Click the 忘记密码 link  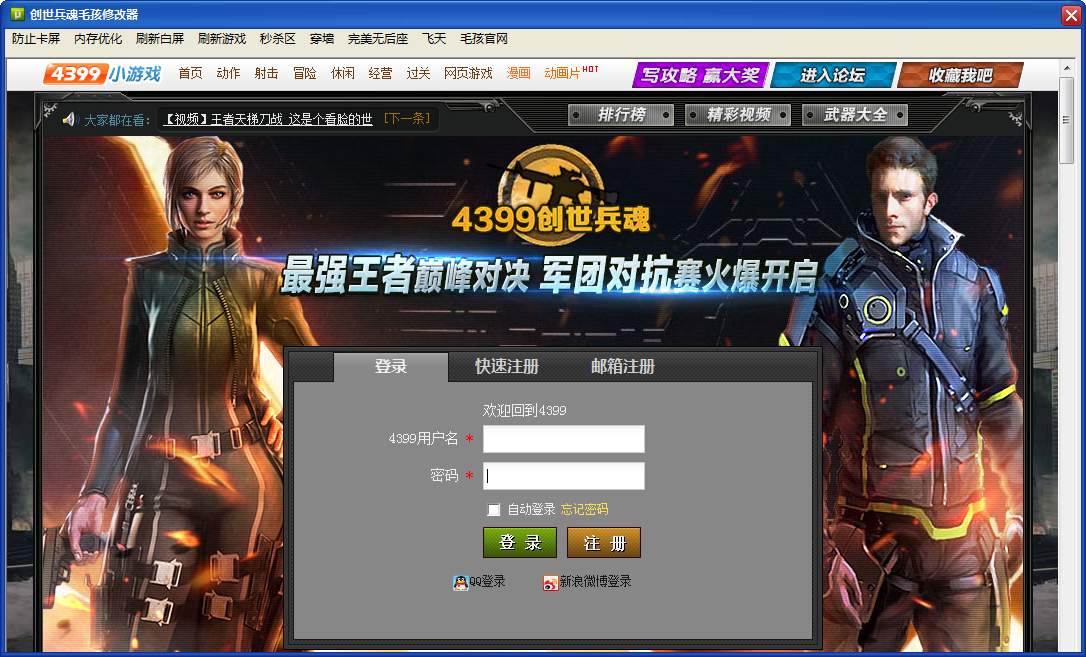click(x=585, y=510)
